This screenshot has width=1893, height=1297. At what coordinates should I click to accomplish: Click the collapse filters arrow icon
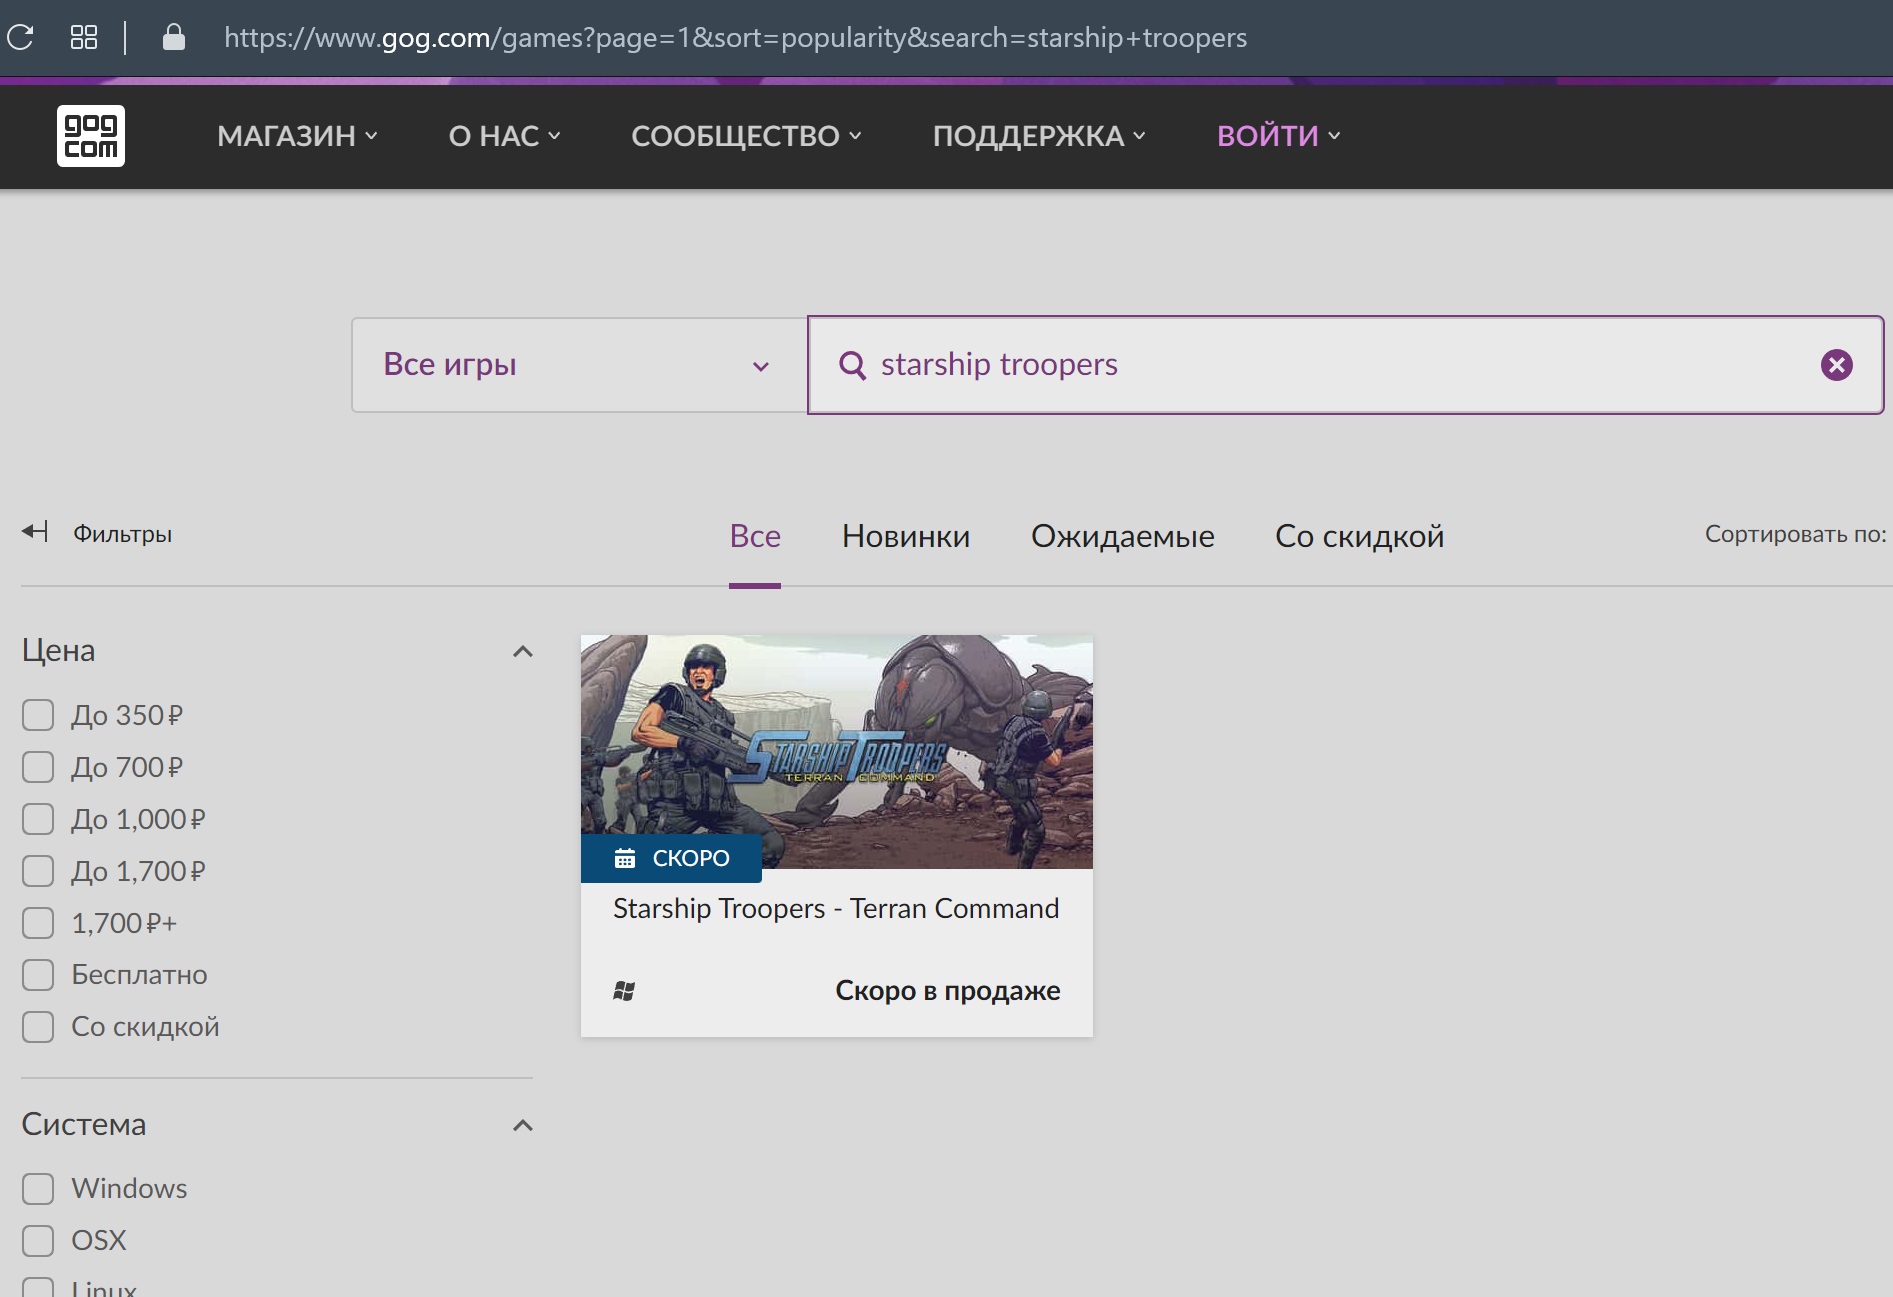[35, 531]
